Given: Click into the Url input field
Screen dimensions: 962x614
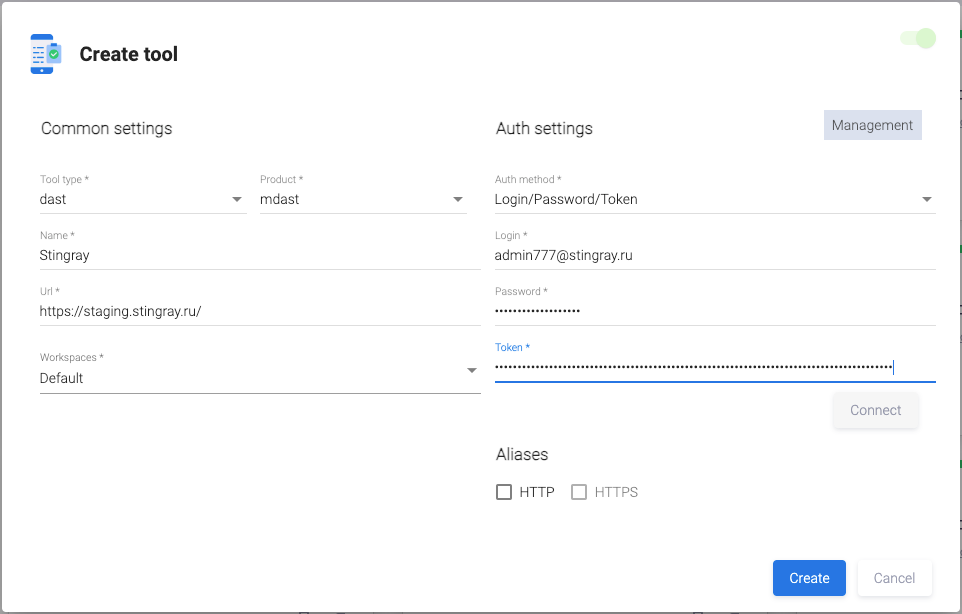Looking at the screenshot, I should point(259,311).
